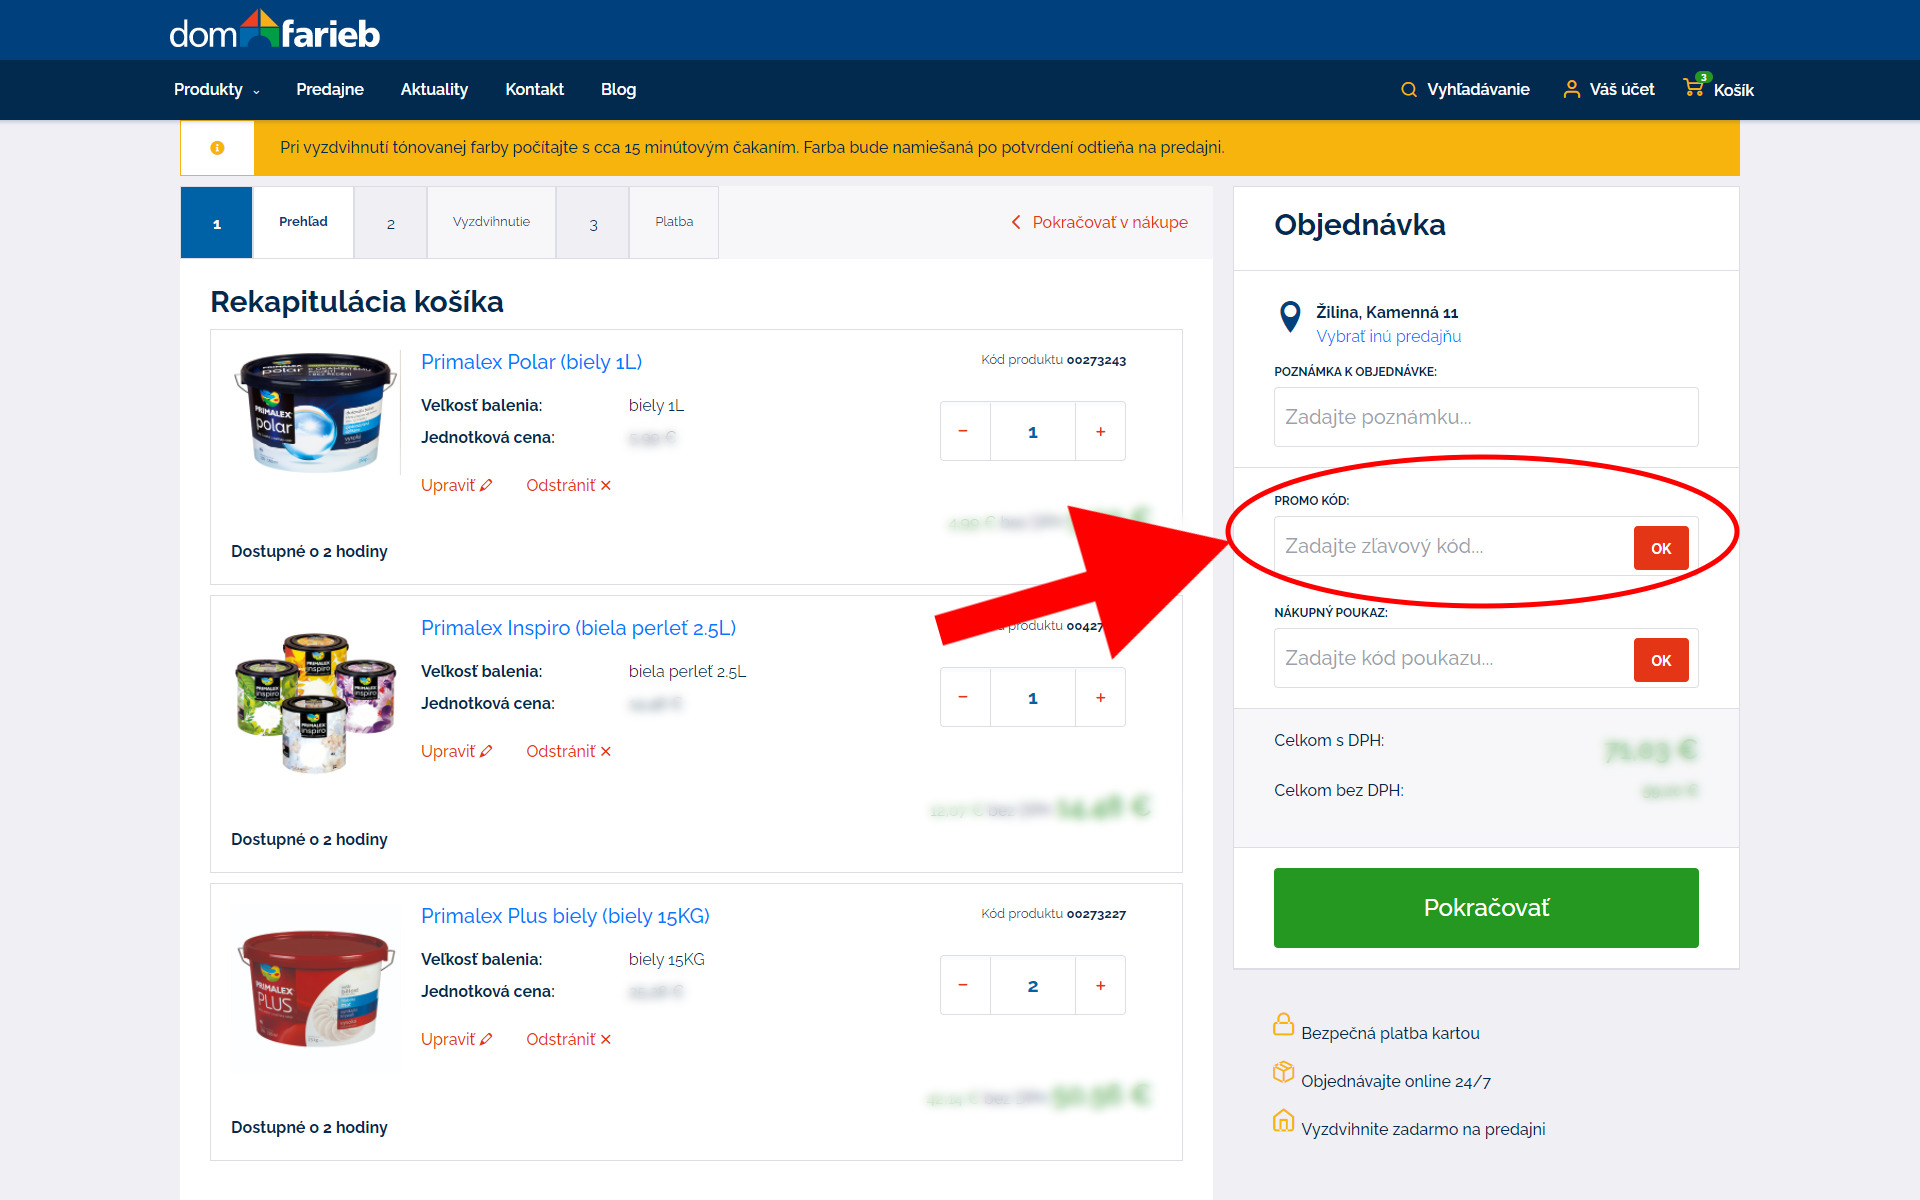
Task: Open Primalex Inspiro (biela perleť 2.5L) link
Action: point(578,628)
